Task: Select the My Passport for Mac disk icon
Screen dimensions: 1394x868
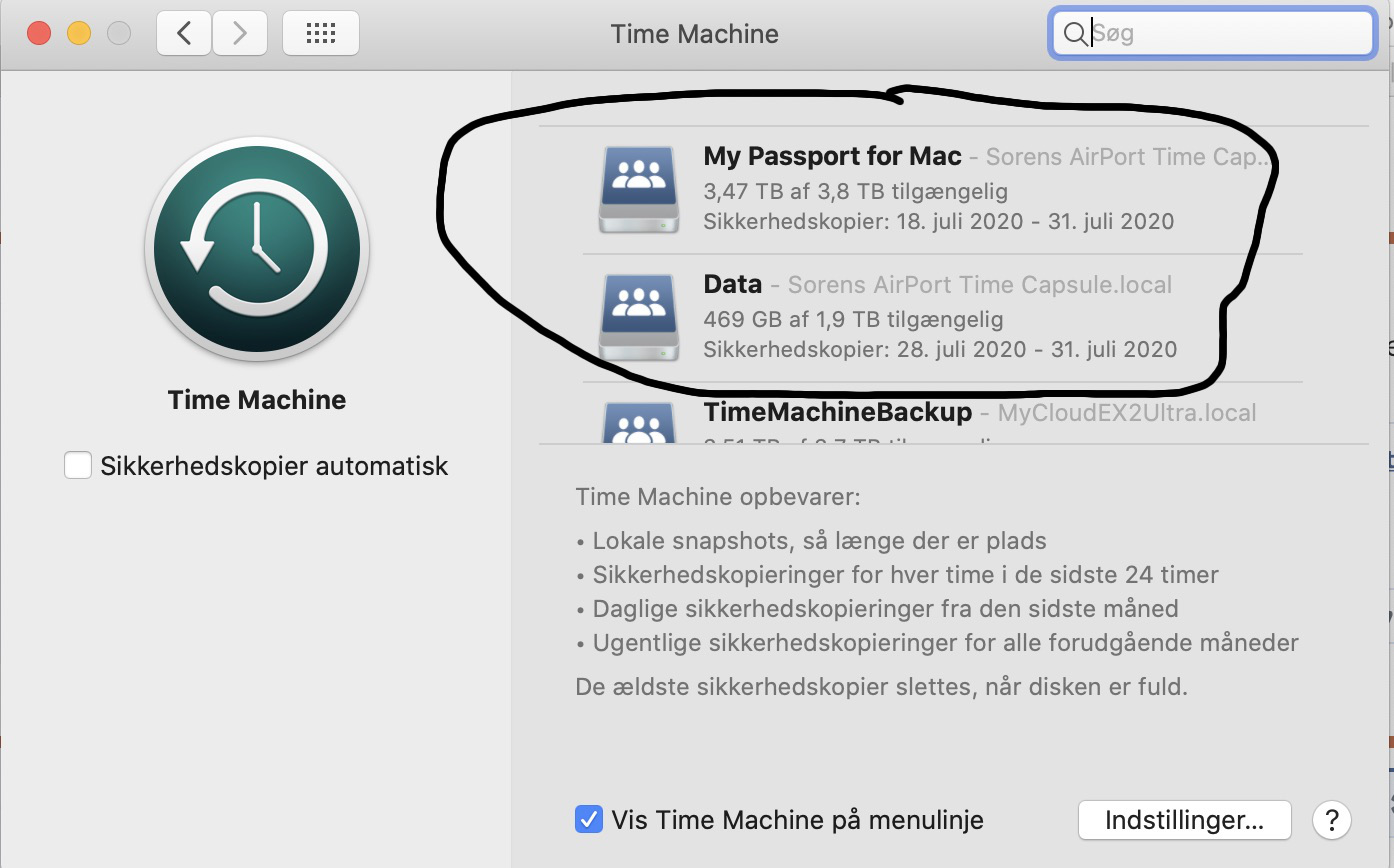Action: click(639, 190)
